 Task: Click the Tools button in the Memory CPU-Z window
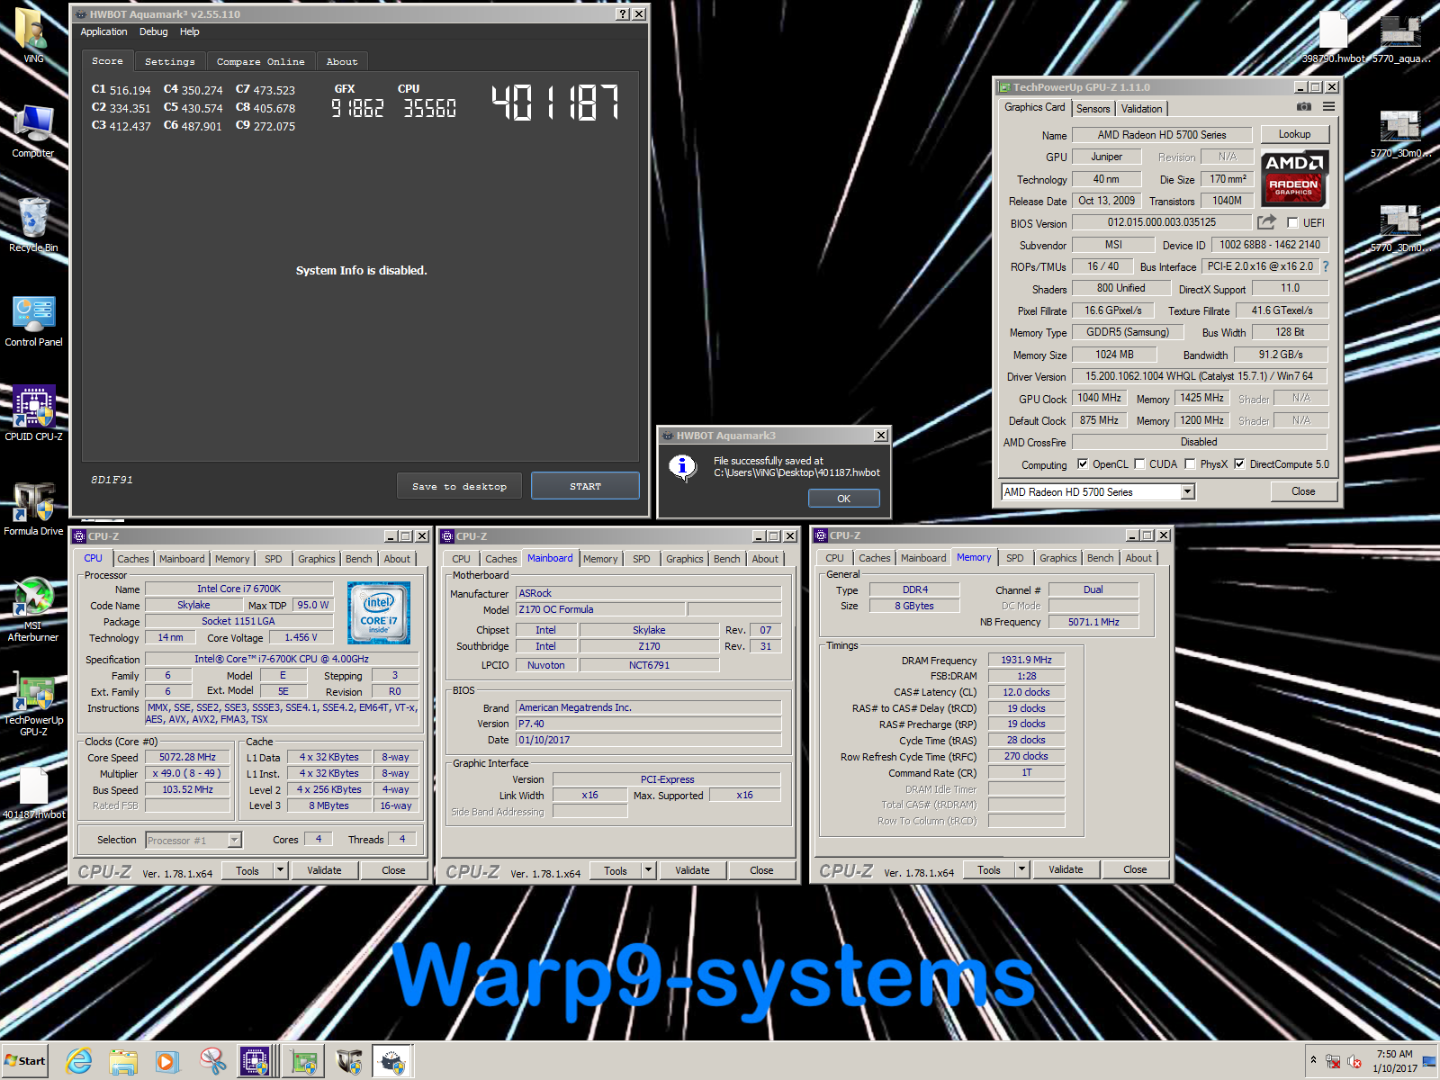[989, 870]
